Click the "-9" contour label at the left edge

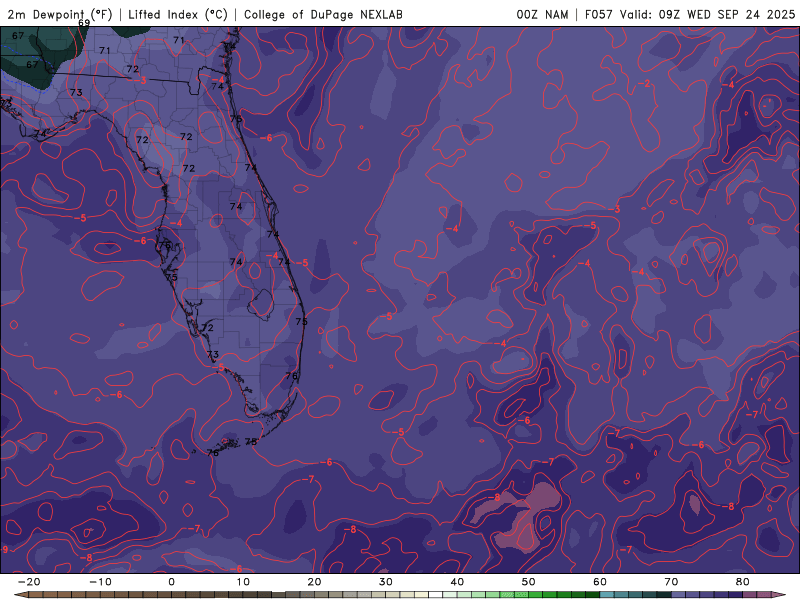point(4,549)
